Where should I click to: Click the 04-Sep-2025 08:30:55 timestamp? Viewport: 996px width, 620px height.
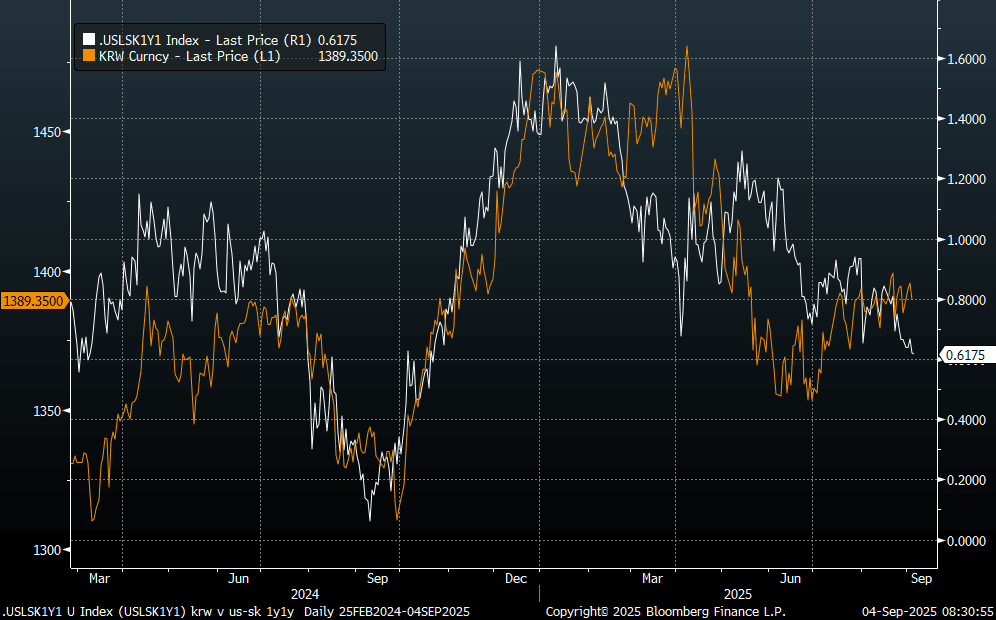pos(926,611)
